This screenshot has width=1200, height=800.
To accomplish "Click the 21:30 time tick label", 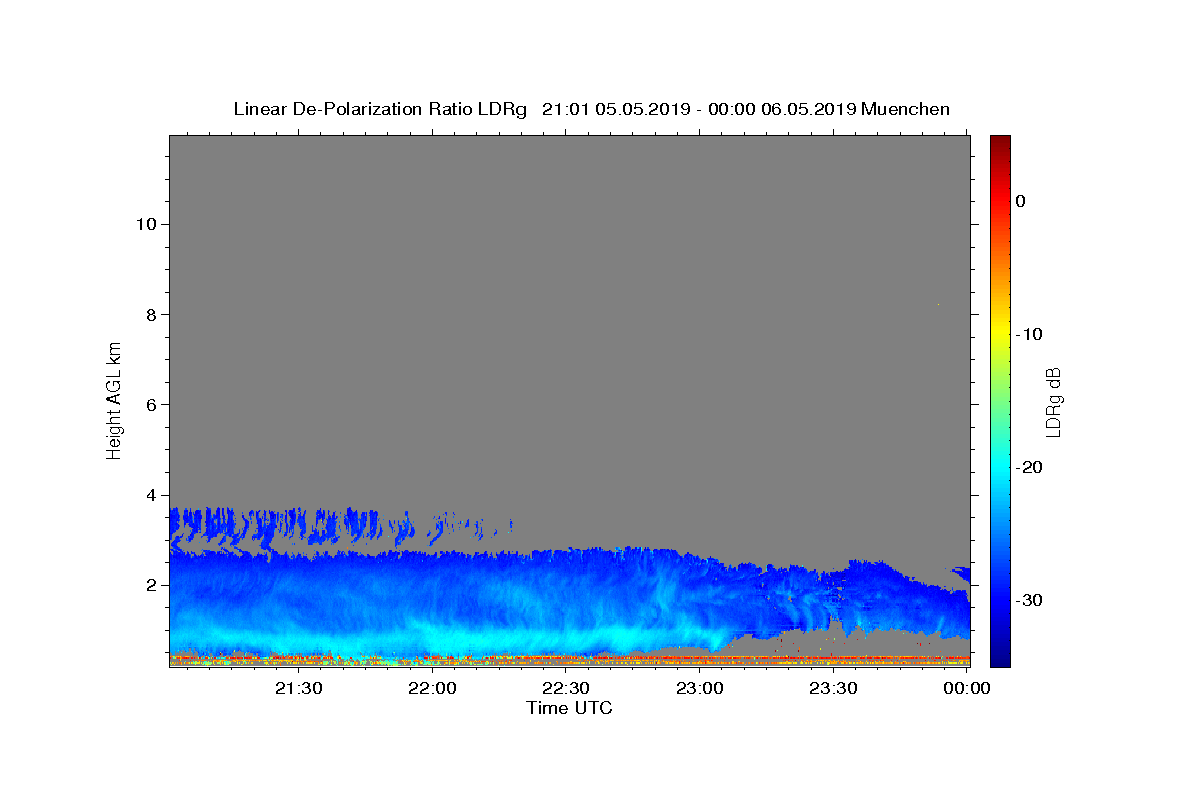I will click(x=298, y=688).
